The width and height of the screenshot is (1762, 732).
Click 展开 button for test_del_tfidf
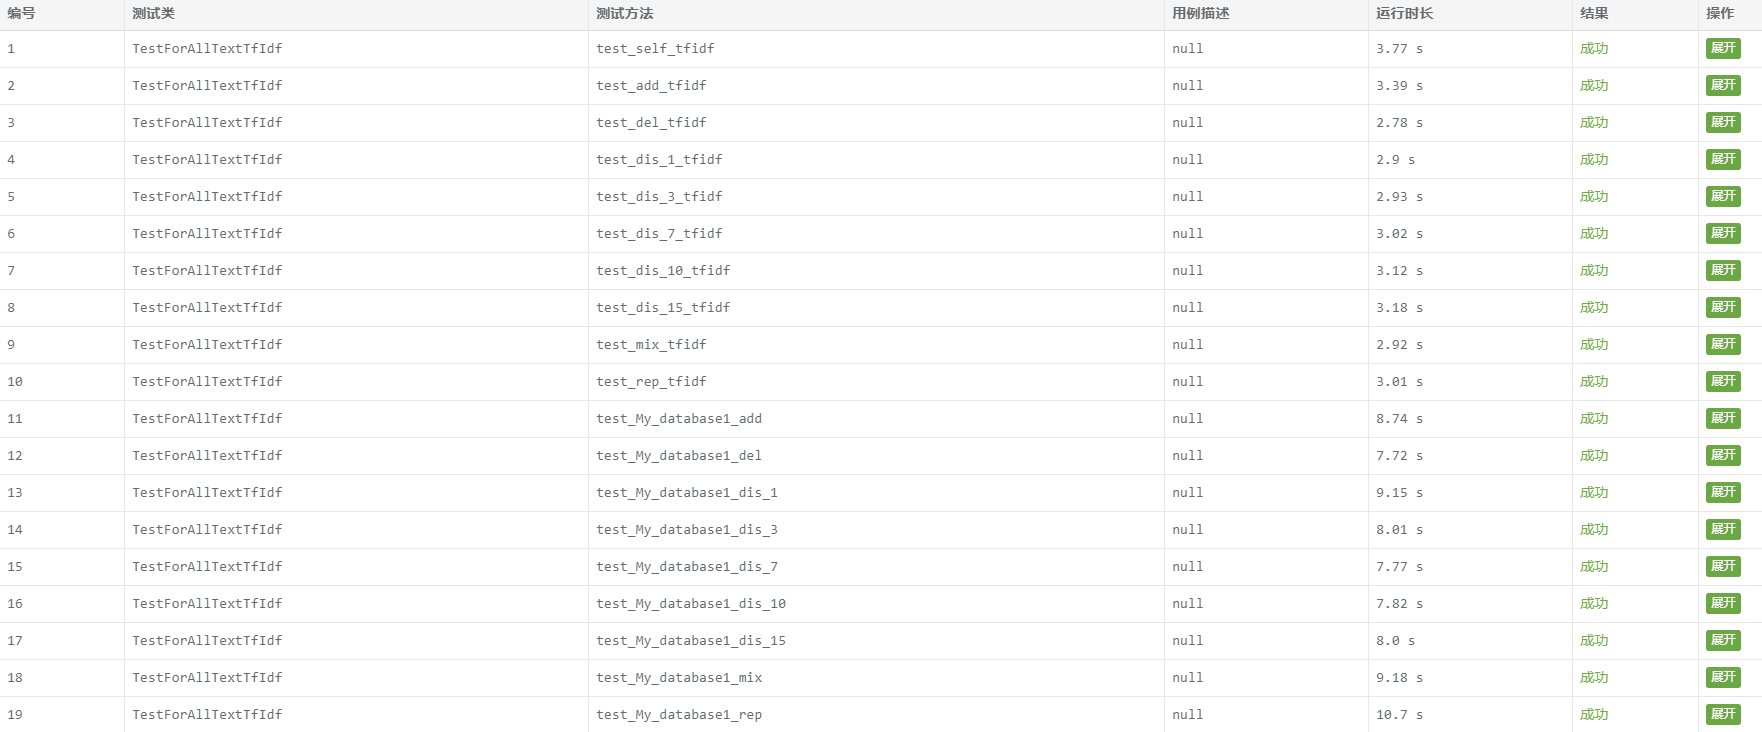(1722, 122)
